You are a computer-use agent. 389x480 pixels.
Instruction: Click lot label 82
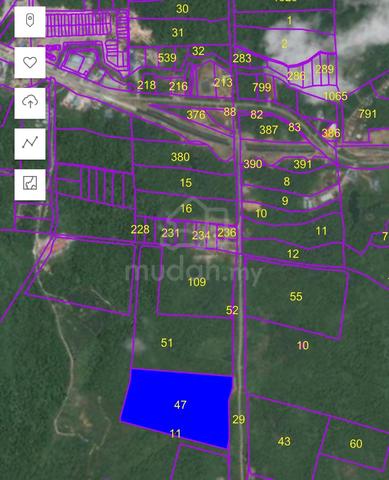pos(257,115)
